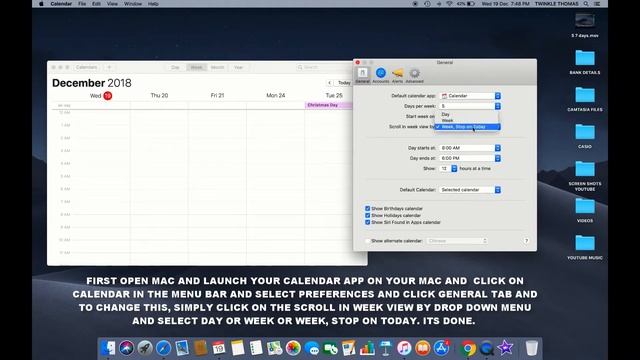This screenshot has height=360, width=640.
Task: Open Finder from the dock
Action: click(x=108, y=348)
